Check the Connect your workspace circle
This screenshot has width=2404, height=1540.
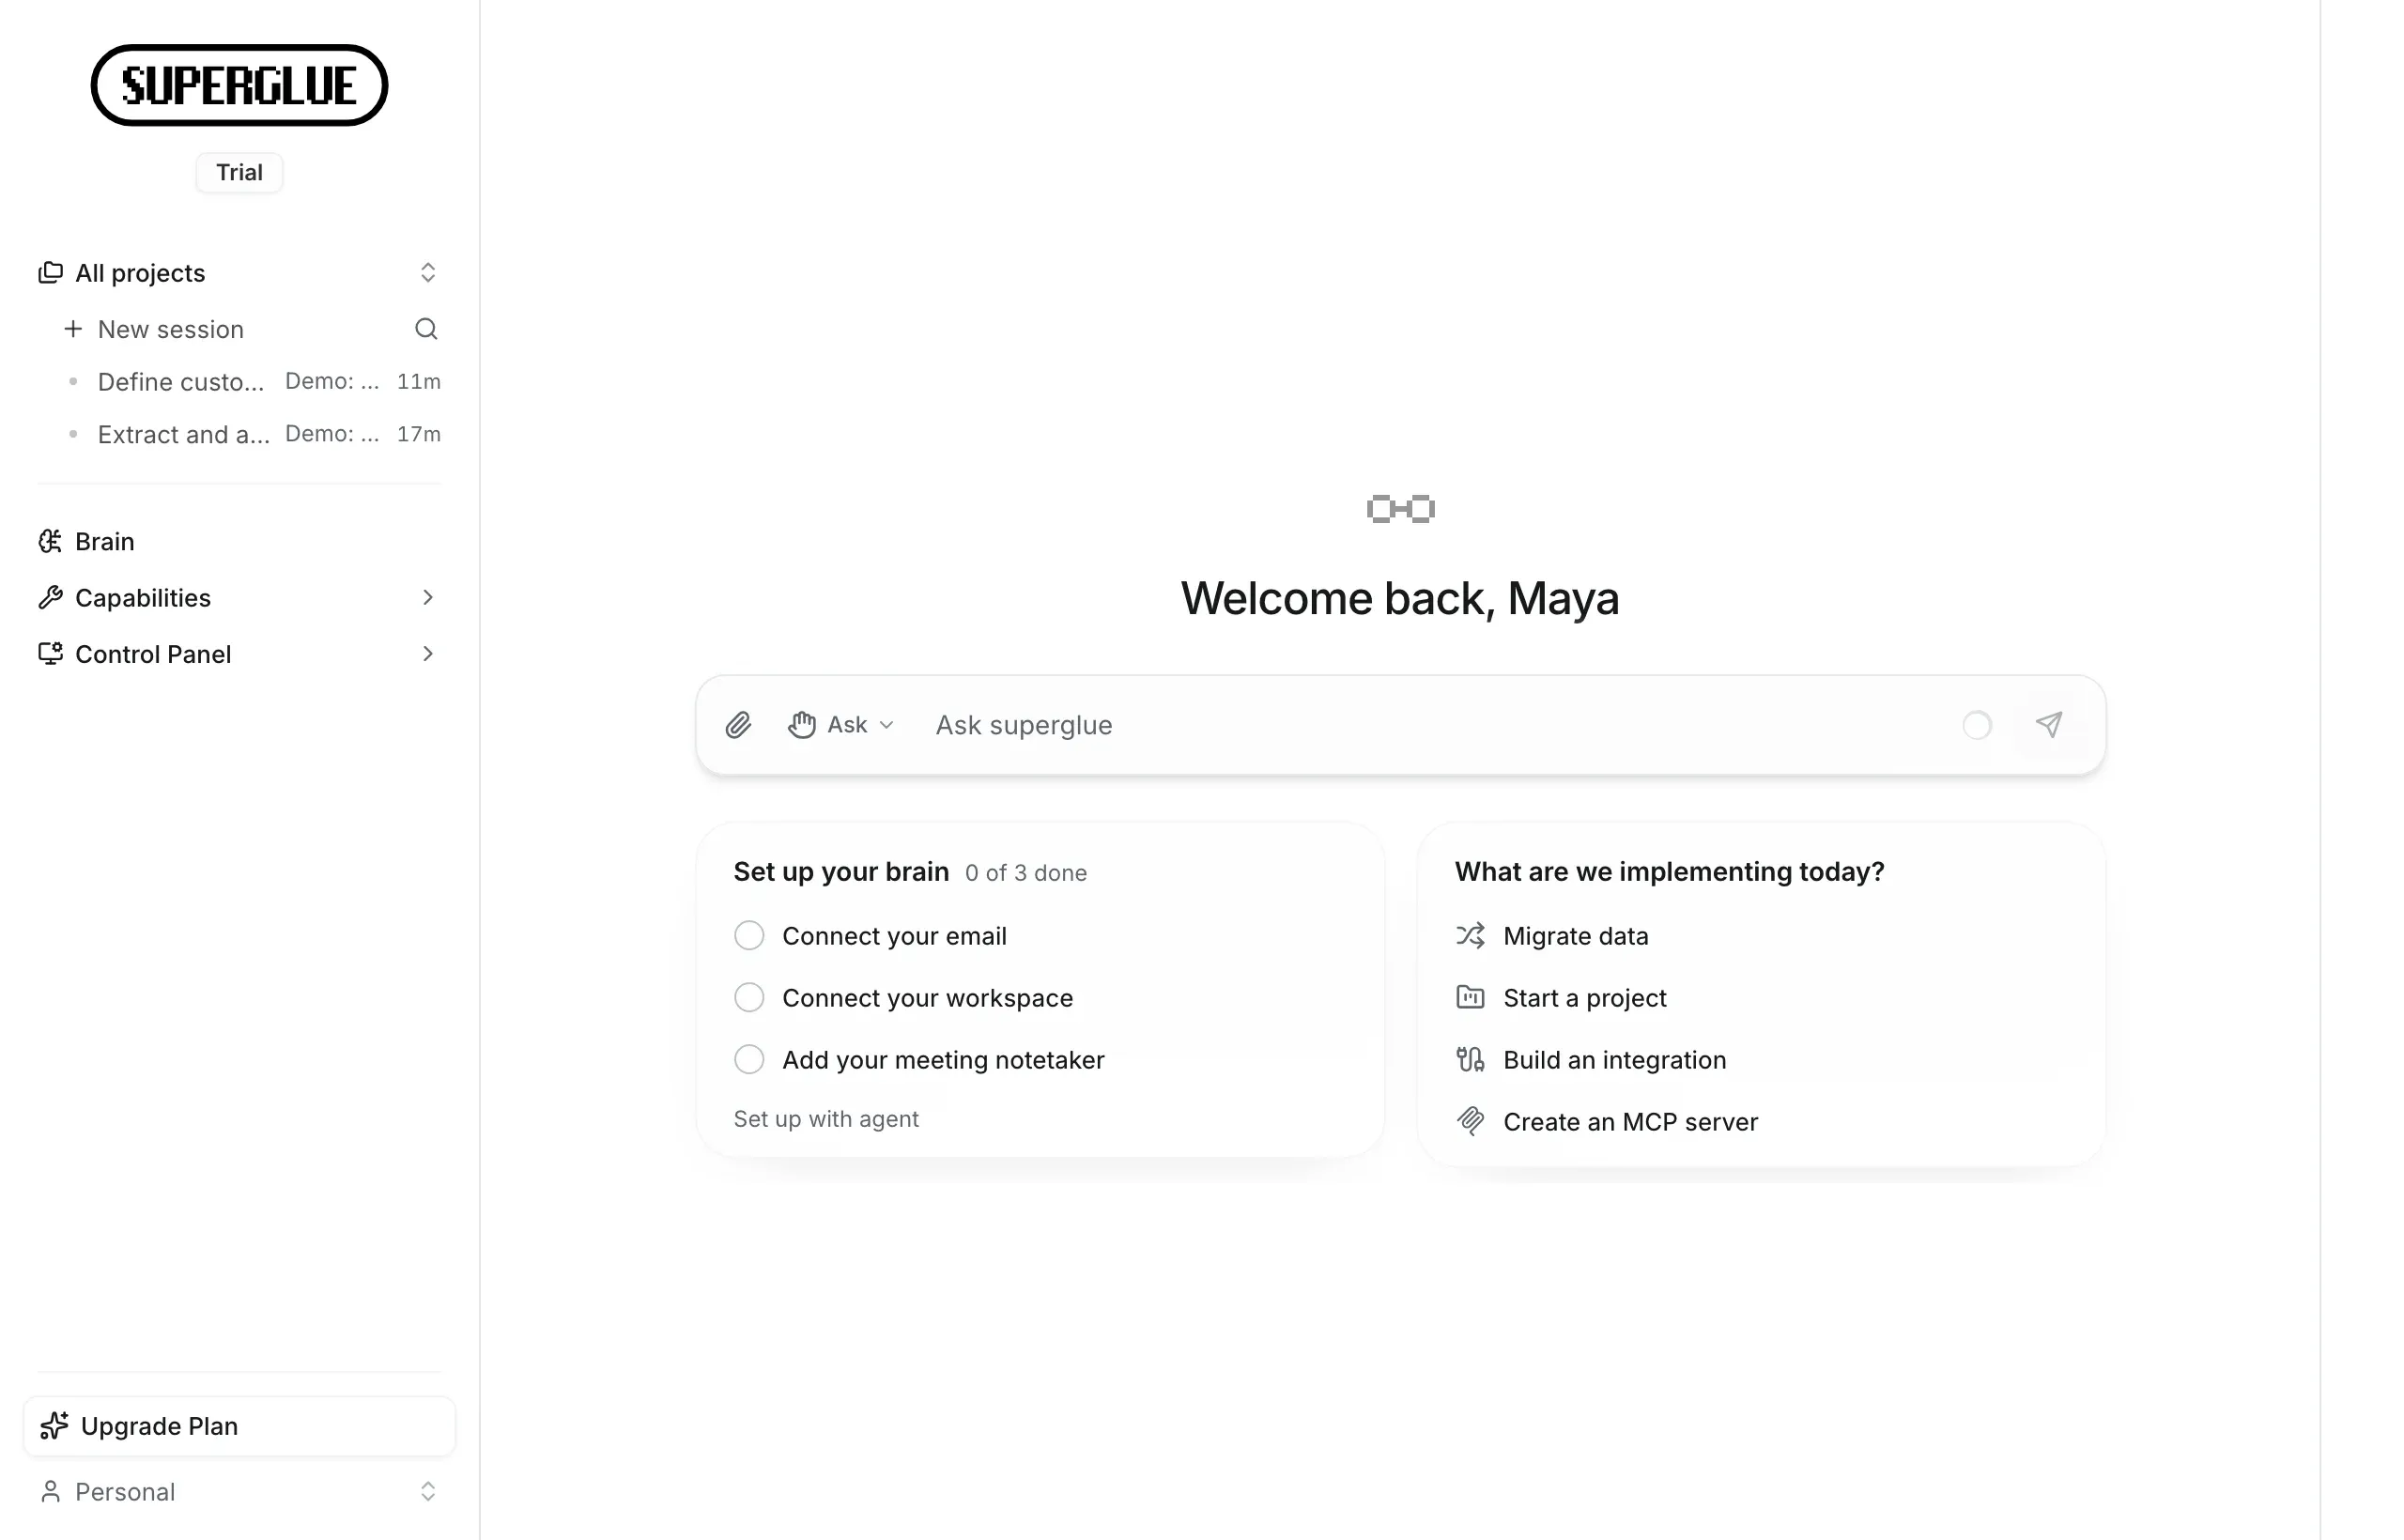(749, 998)
